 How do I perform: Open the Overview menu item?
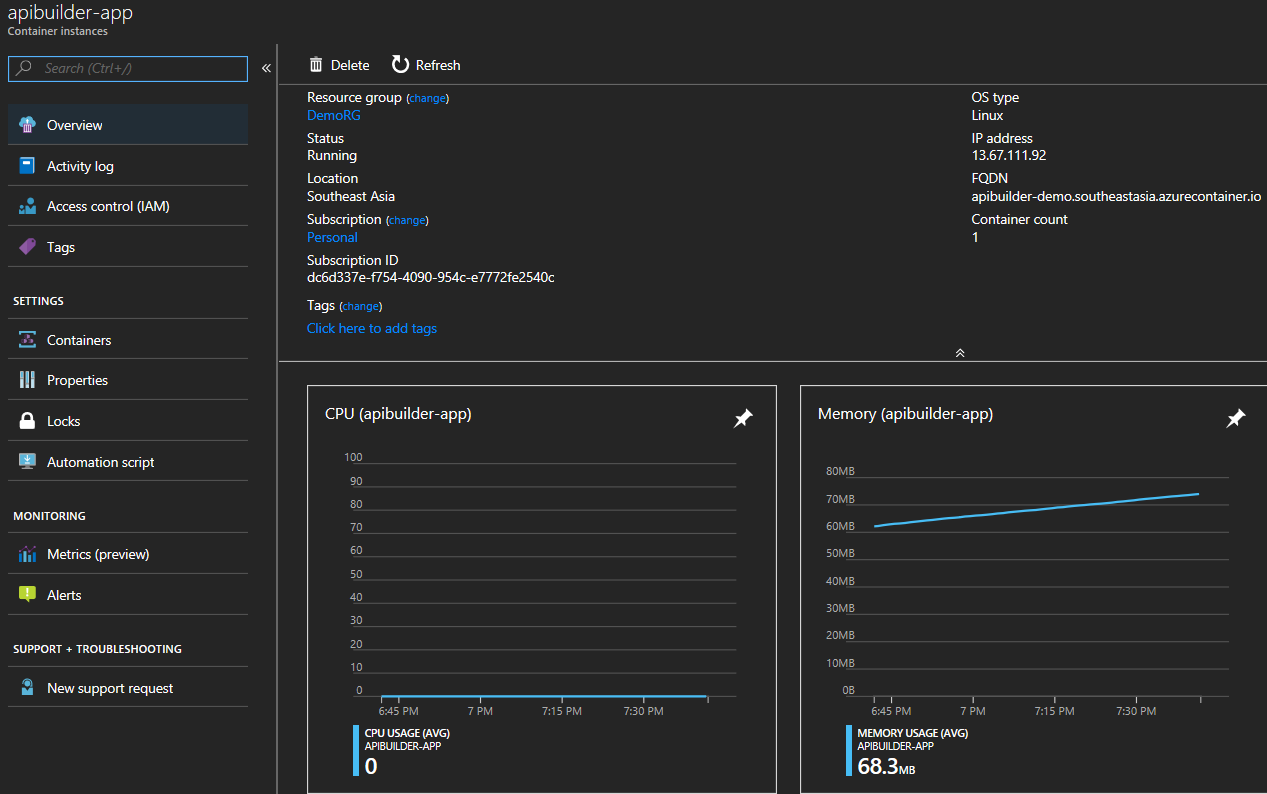click(x=128, y=125)
